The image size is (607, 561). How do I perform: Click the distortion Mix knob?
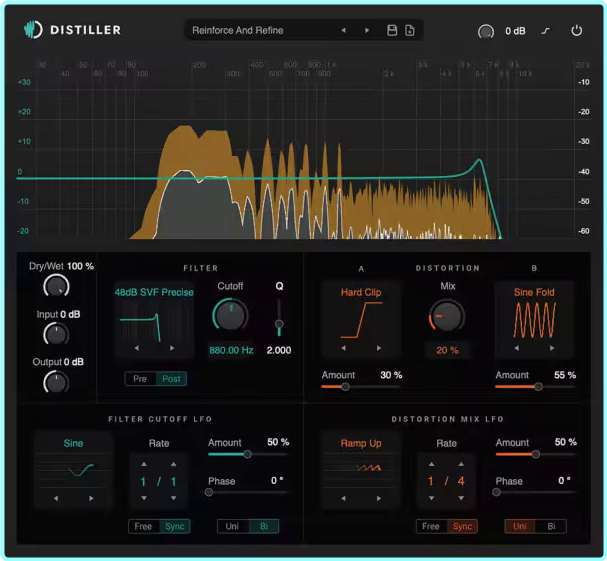[x=447, y=316]
